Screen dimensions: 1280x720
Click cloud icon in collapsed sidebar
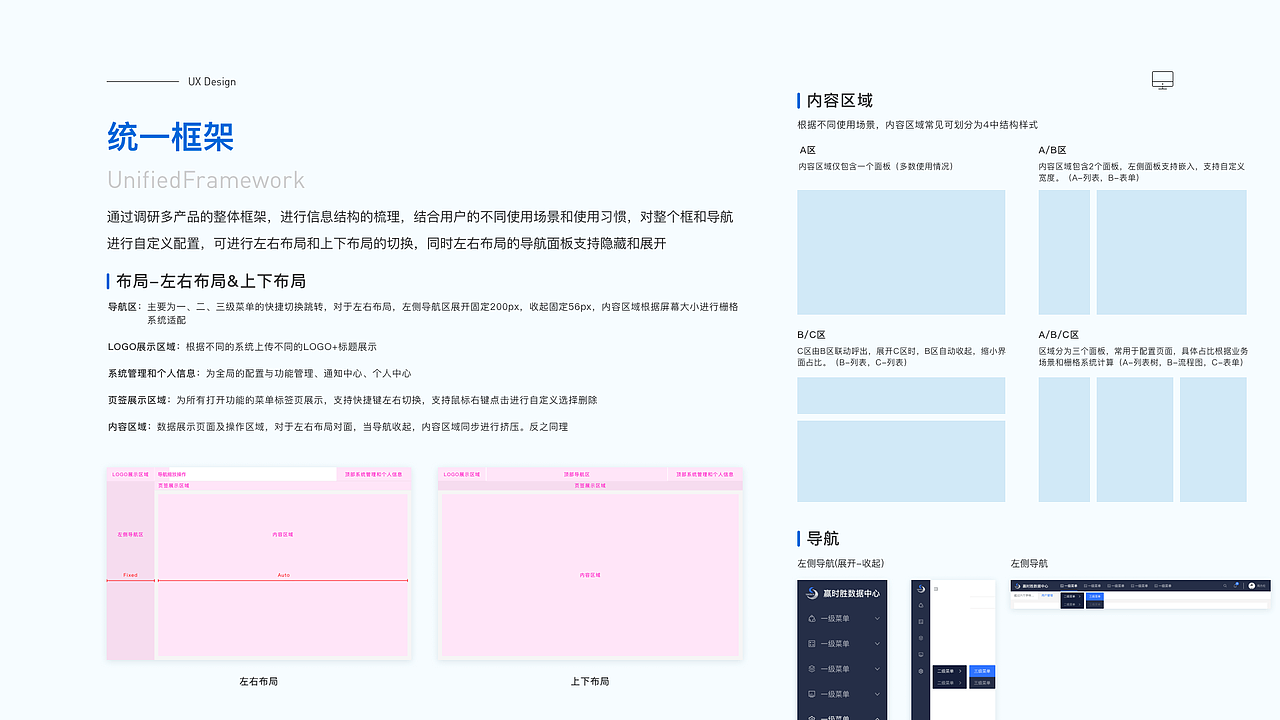[x=921, y=605]
